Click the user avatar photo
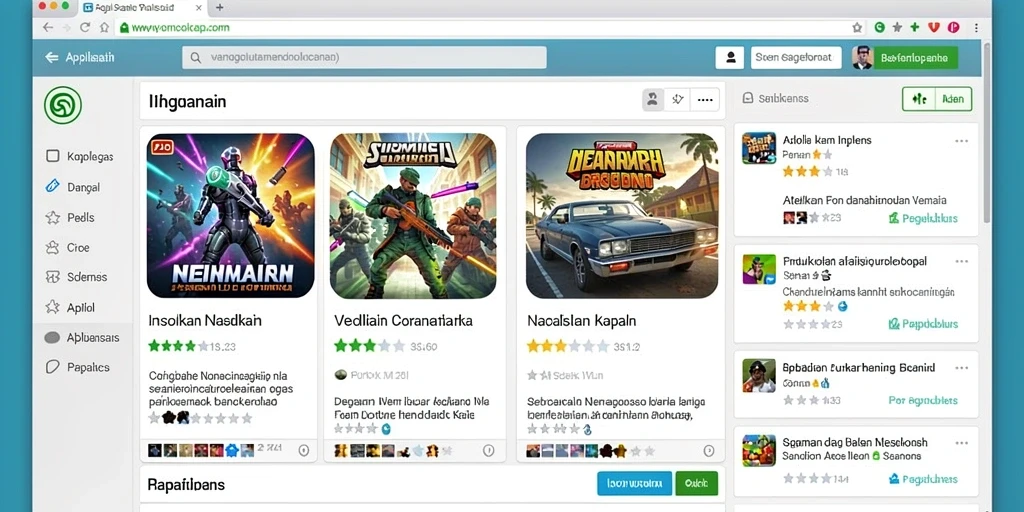 tap(863, 57)
